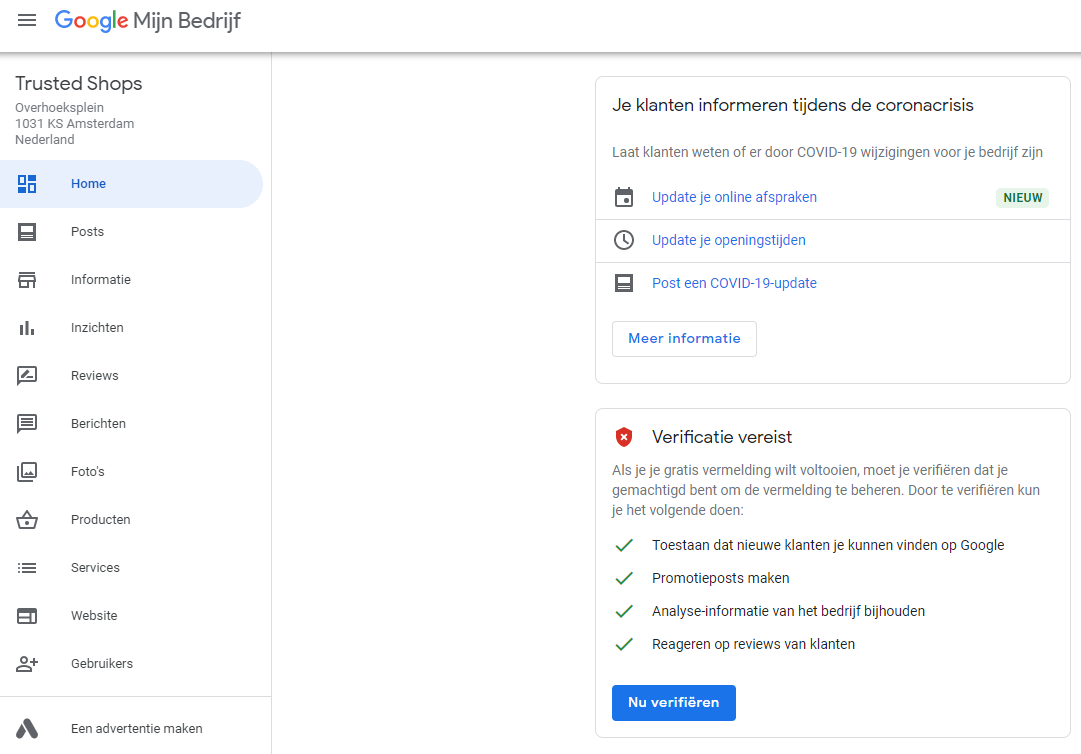Viewport: 1081px width, 754px height.
Task: Click the NIEUW badge
Action: (x=1022, y=198)
